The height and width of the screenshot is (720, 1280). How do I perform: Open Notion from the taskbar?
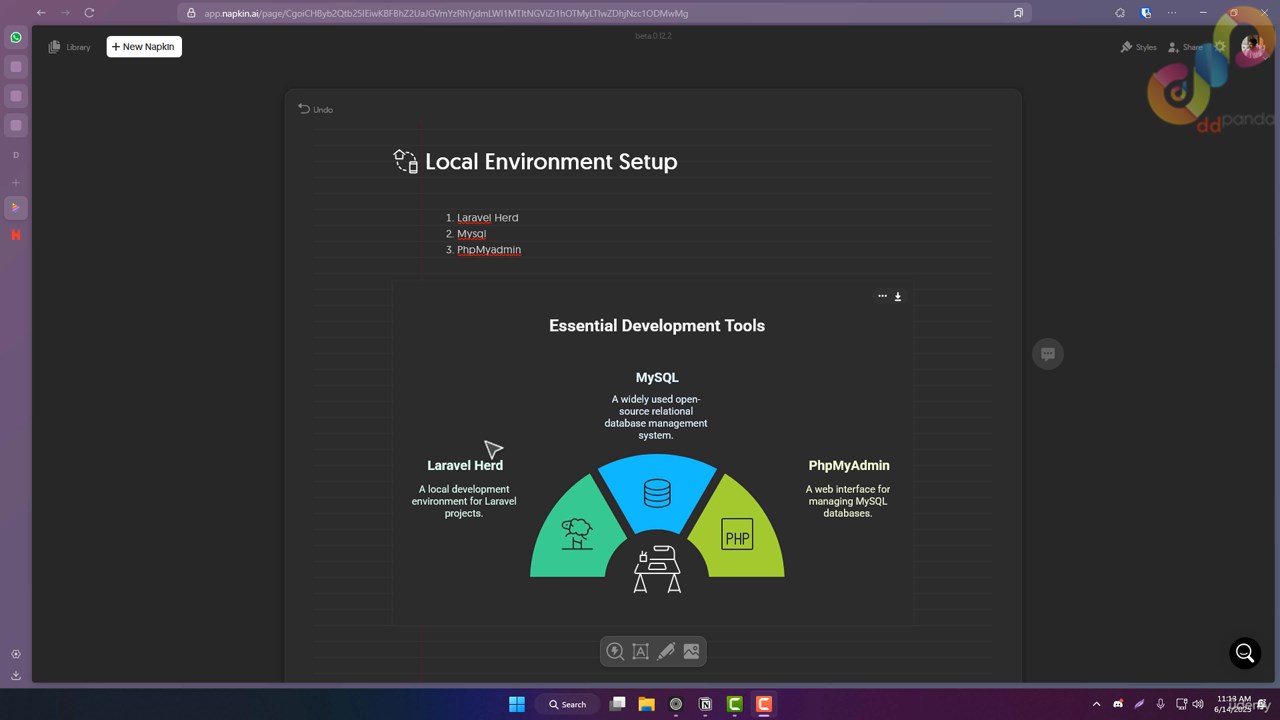click(x=705, y=704)
